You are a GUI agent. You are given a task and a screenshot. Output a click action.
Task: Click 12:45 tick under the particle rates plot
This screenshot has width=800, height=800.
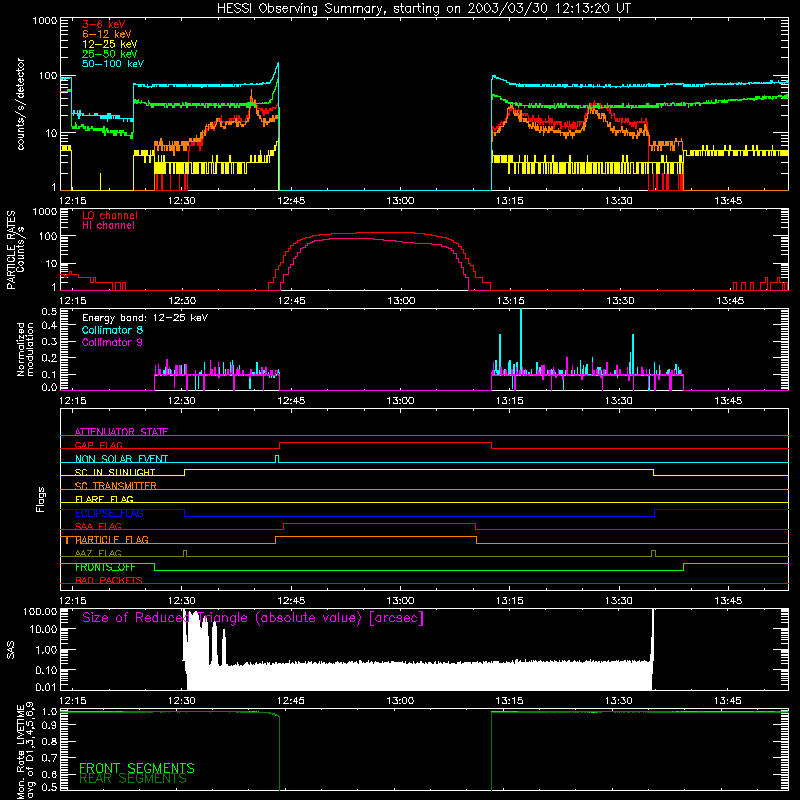click(292, 301)
